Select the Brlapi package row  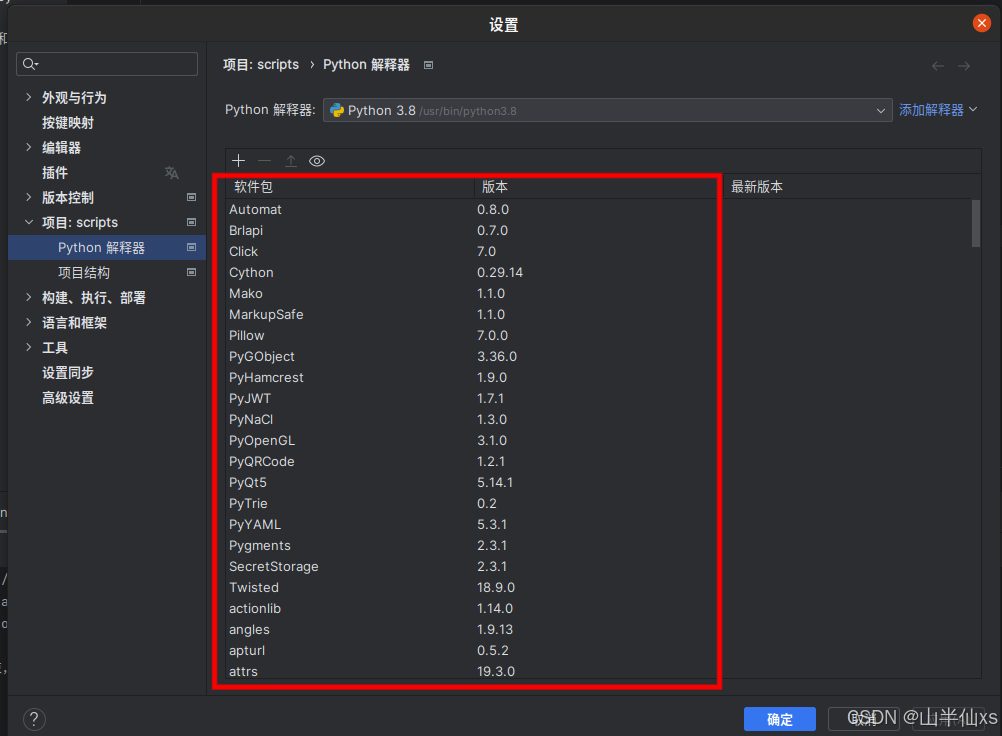tap(599, 231)
